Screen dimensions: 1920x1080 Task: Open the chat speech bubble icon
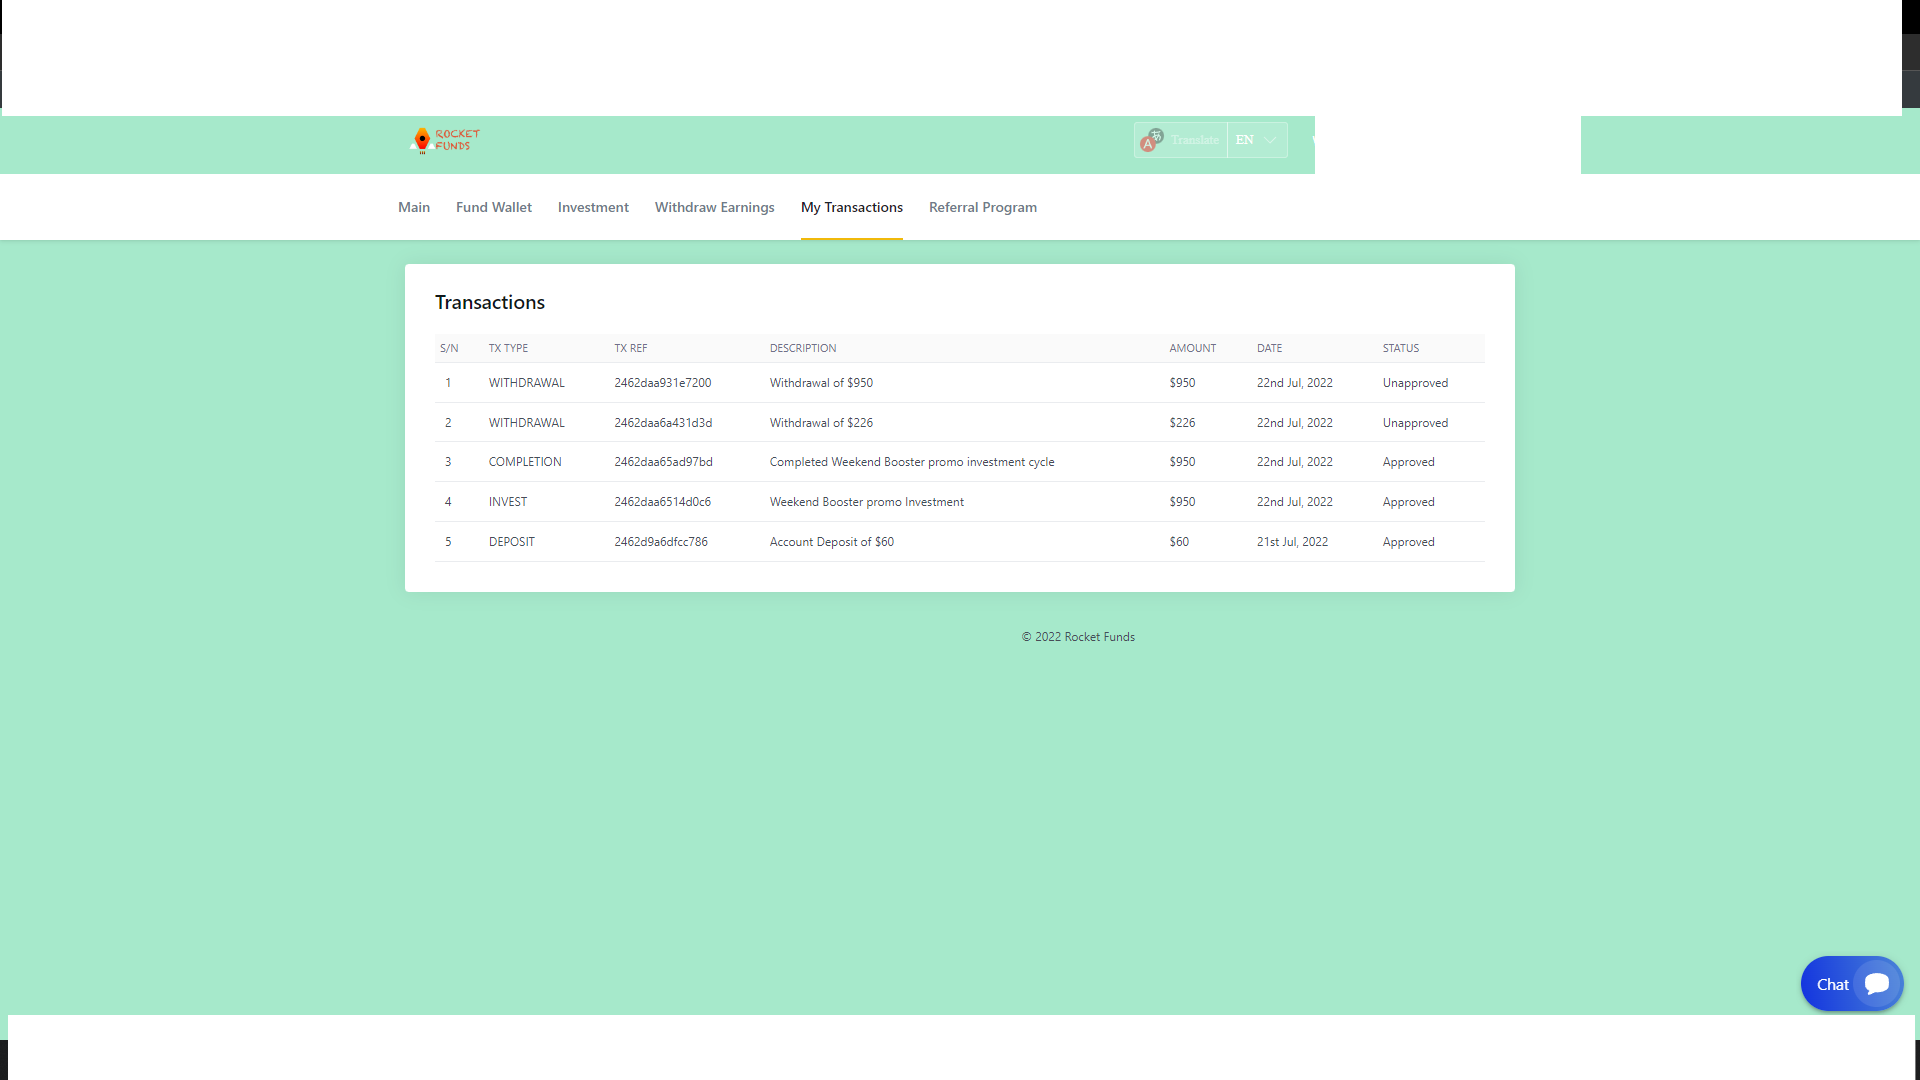click(x=1876, y=984)
